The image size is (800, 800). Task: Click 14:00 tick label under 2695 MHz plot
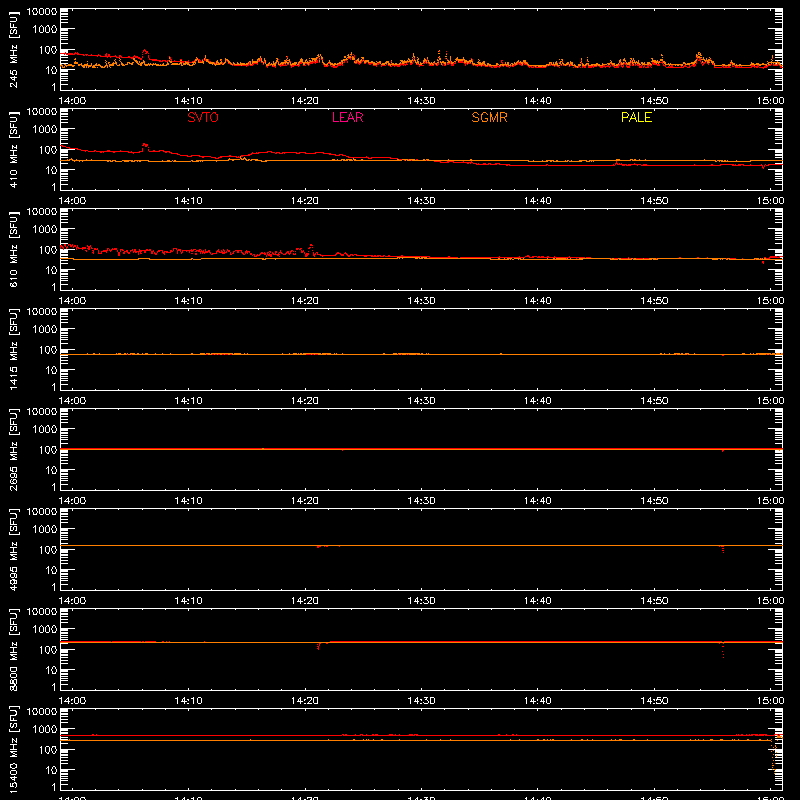pyautogui.click(x=72, y=501)
